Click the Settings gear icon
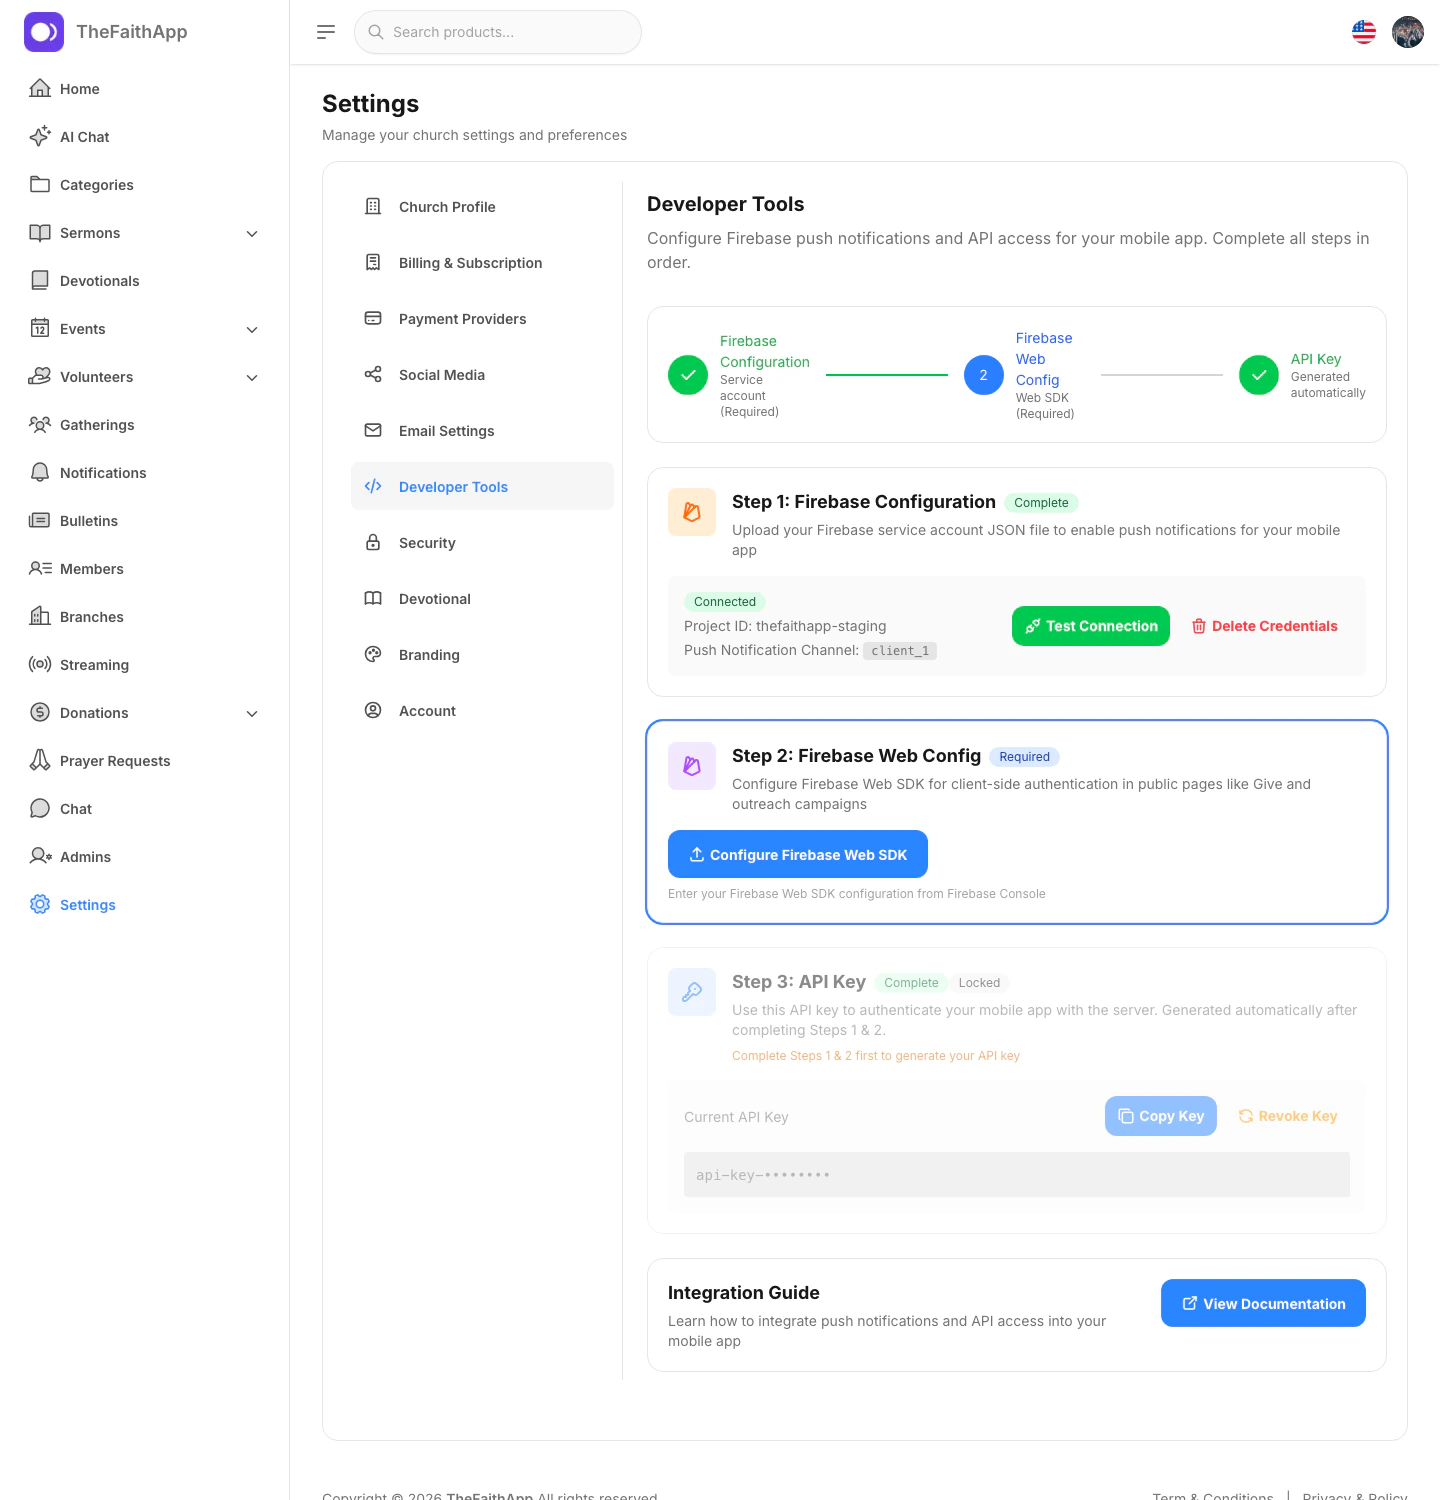 coord(40,904)
